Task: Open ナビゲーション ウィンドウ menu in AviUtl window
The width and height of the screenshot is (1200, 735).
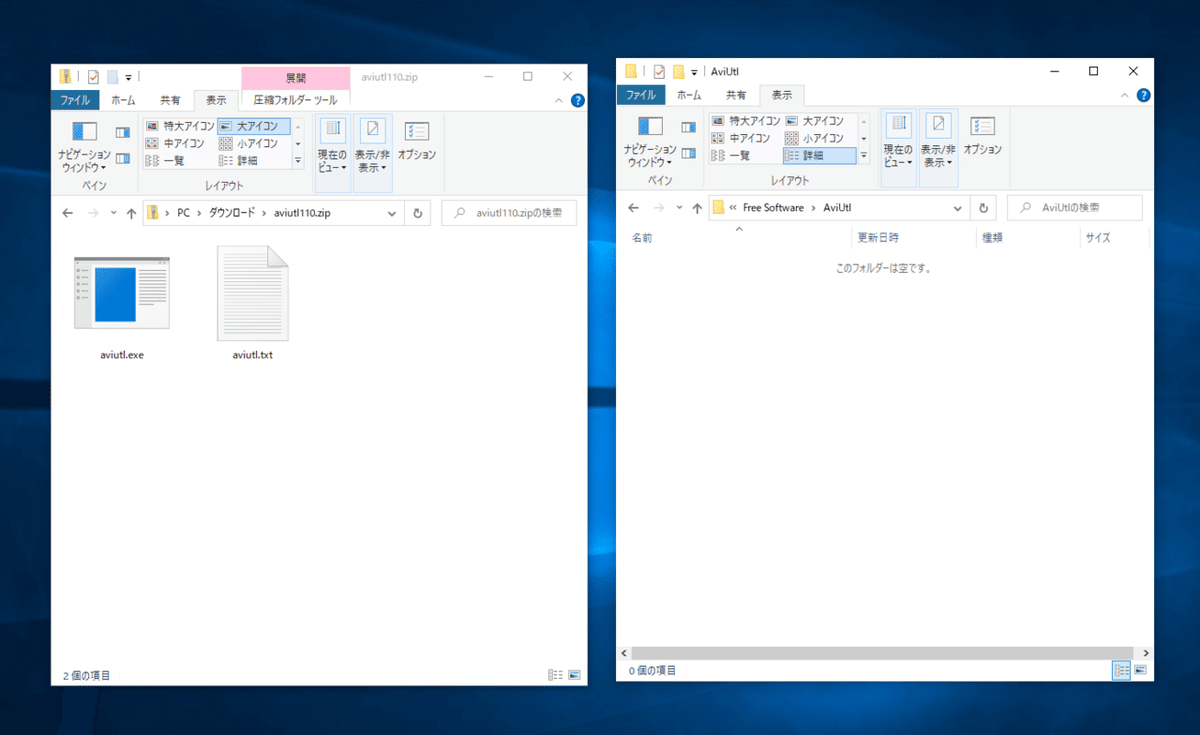Action: [650, 141]
